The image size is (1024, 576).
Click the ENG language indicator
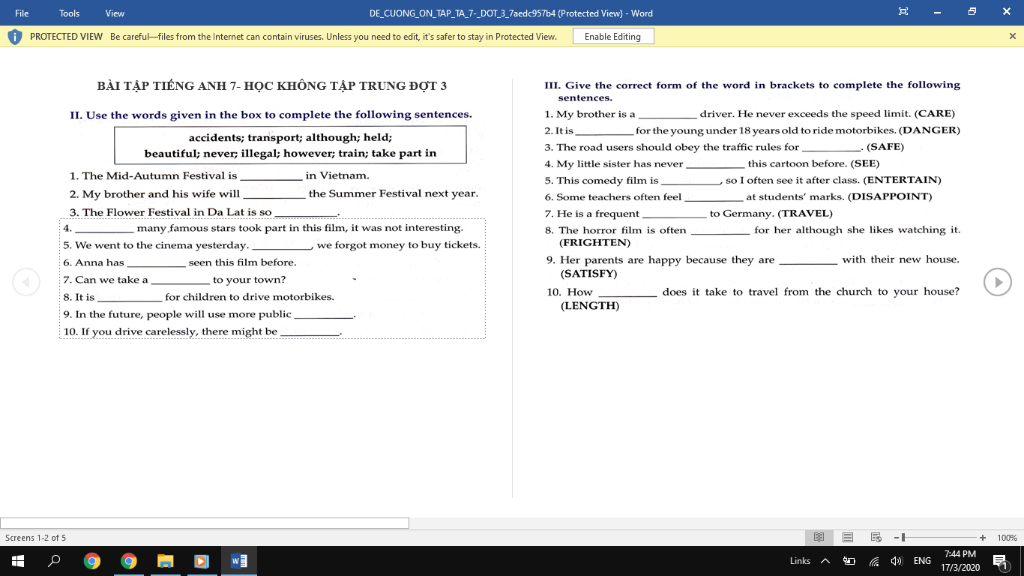(922, 561)
